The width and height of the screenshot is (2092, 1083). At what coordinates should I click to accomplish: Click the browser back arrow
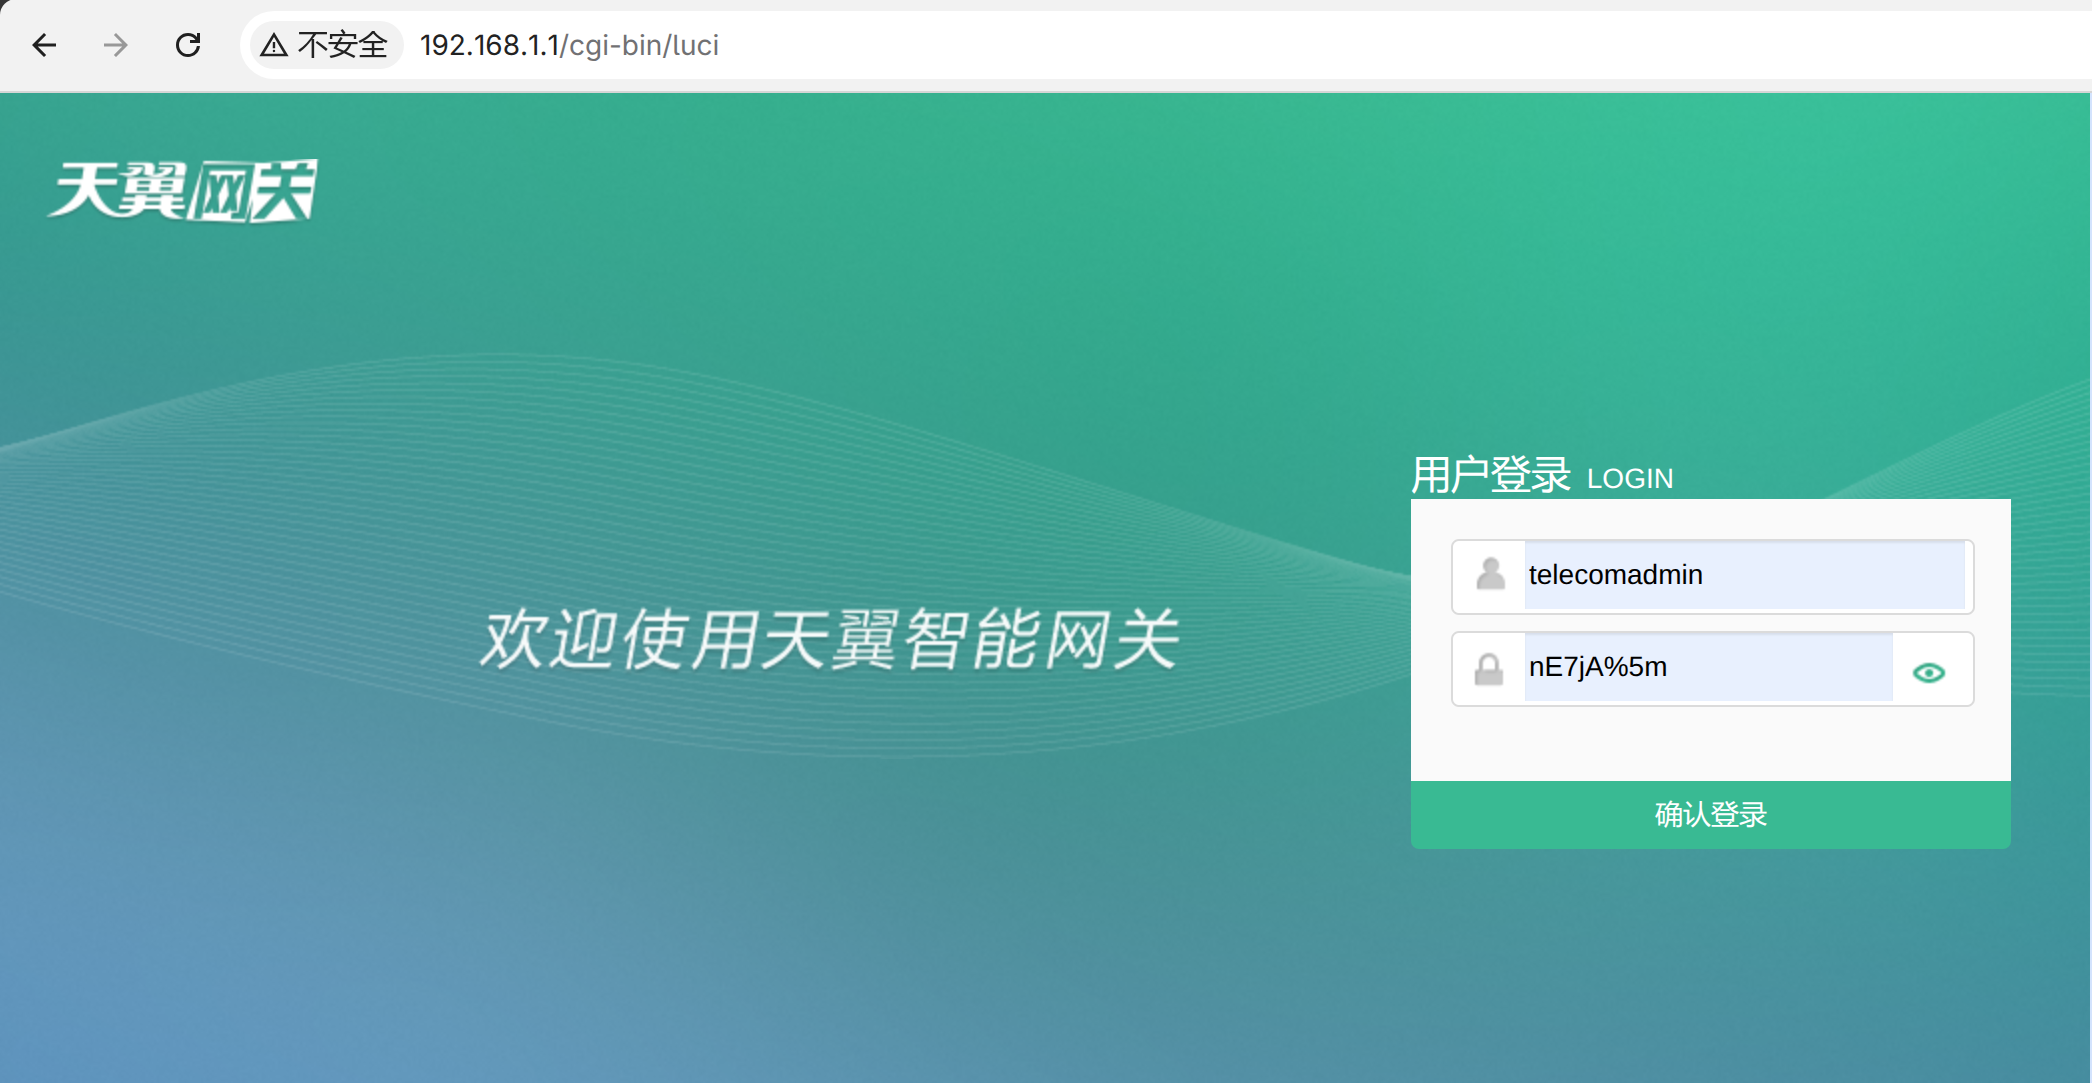tap(44, 45)
